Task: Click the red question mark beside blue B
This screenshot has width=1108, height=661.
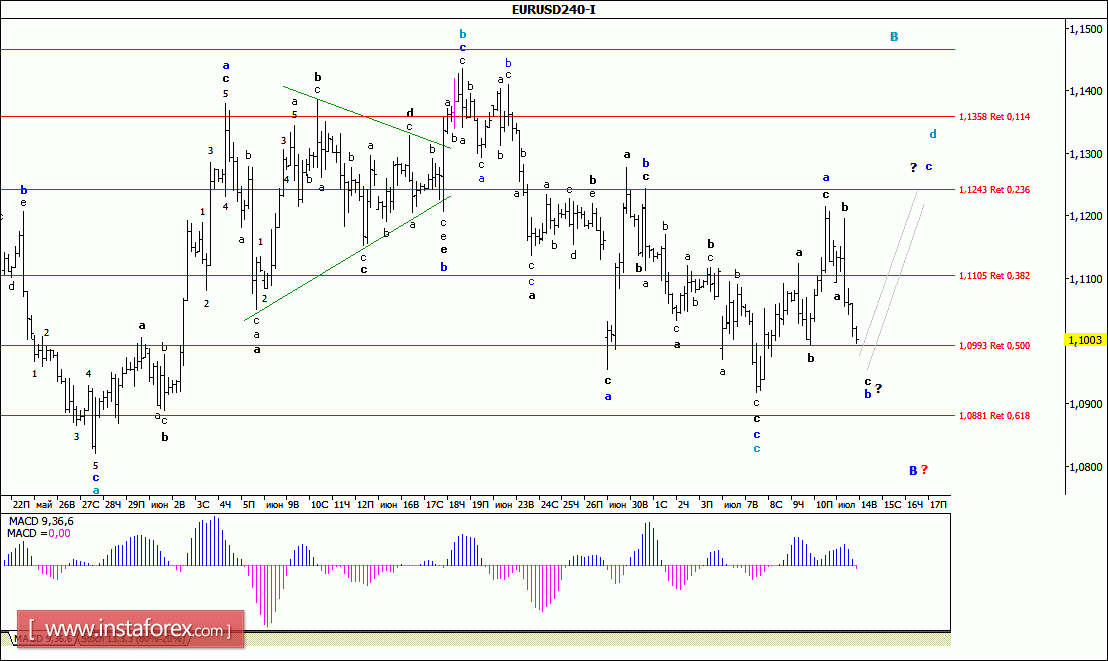Action: point(924,469)
